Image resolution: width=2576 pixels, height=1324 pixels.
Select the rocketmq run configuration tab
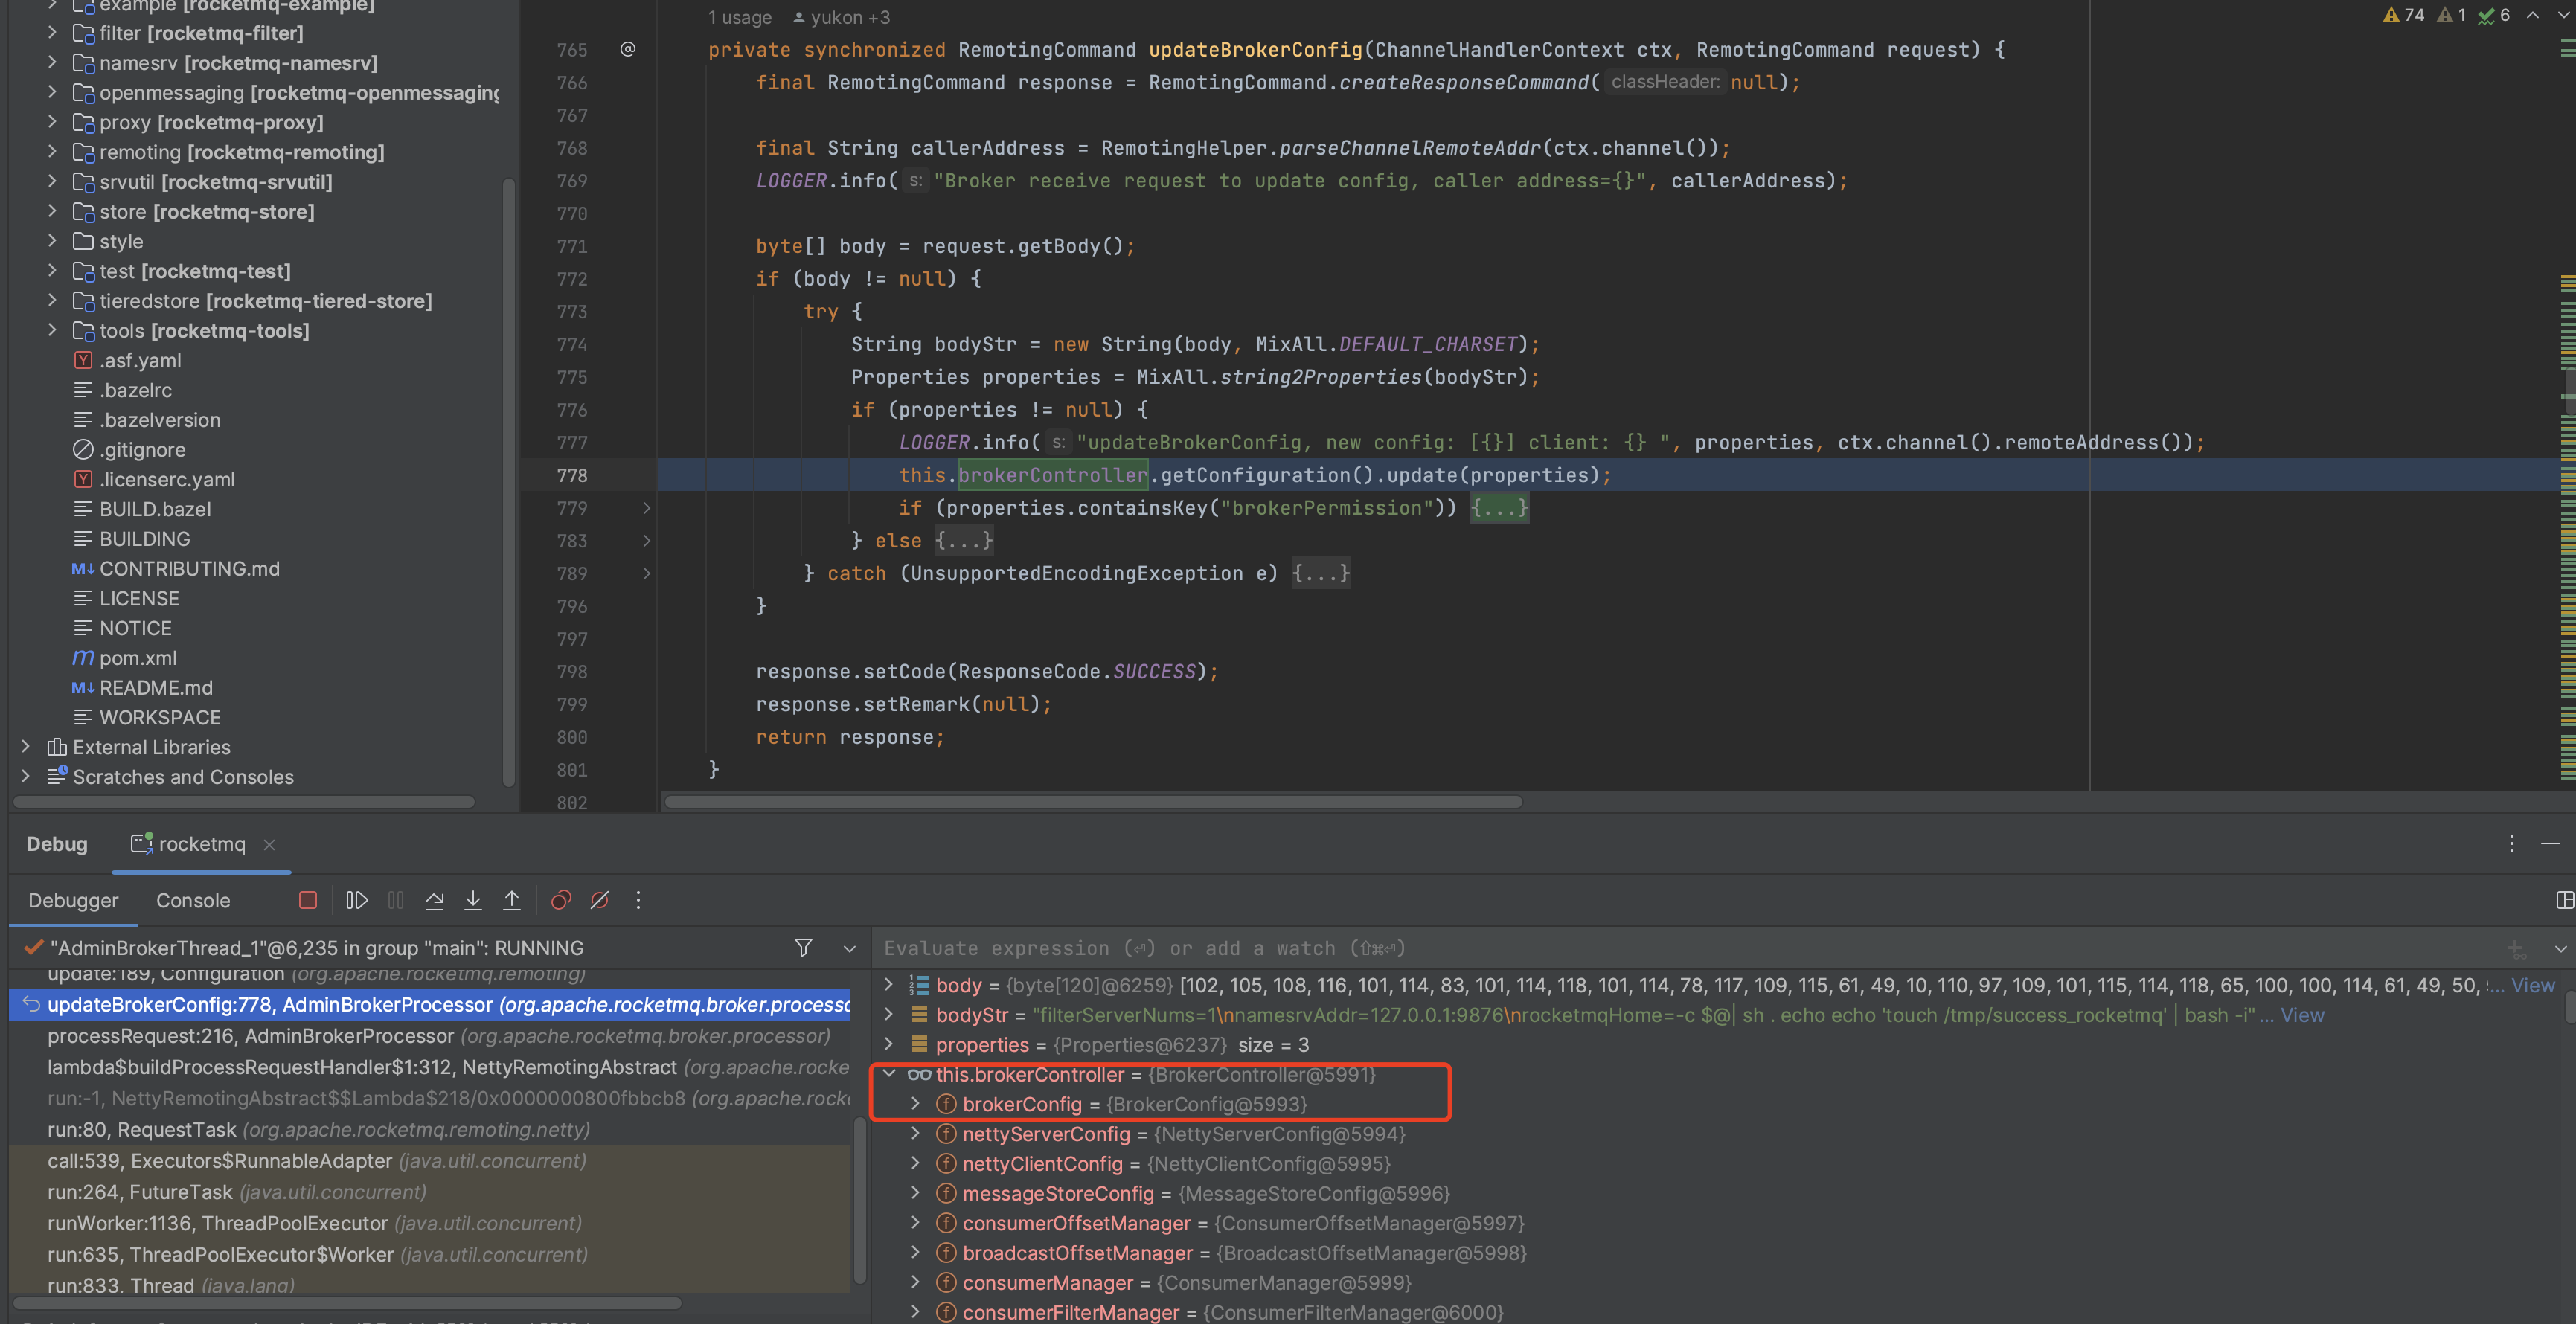(201, 844)
